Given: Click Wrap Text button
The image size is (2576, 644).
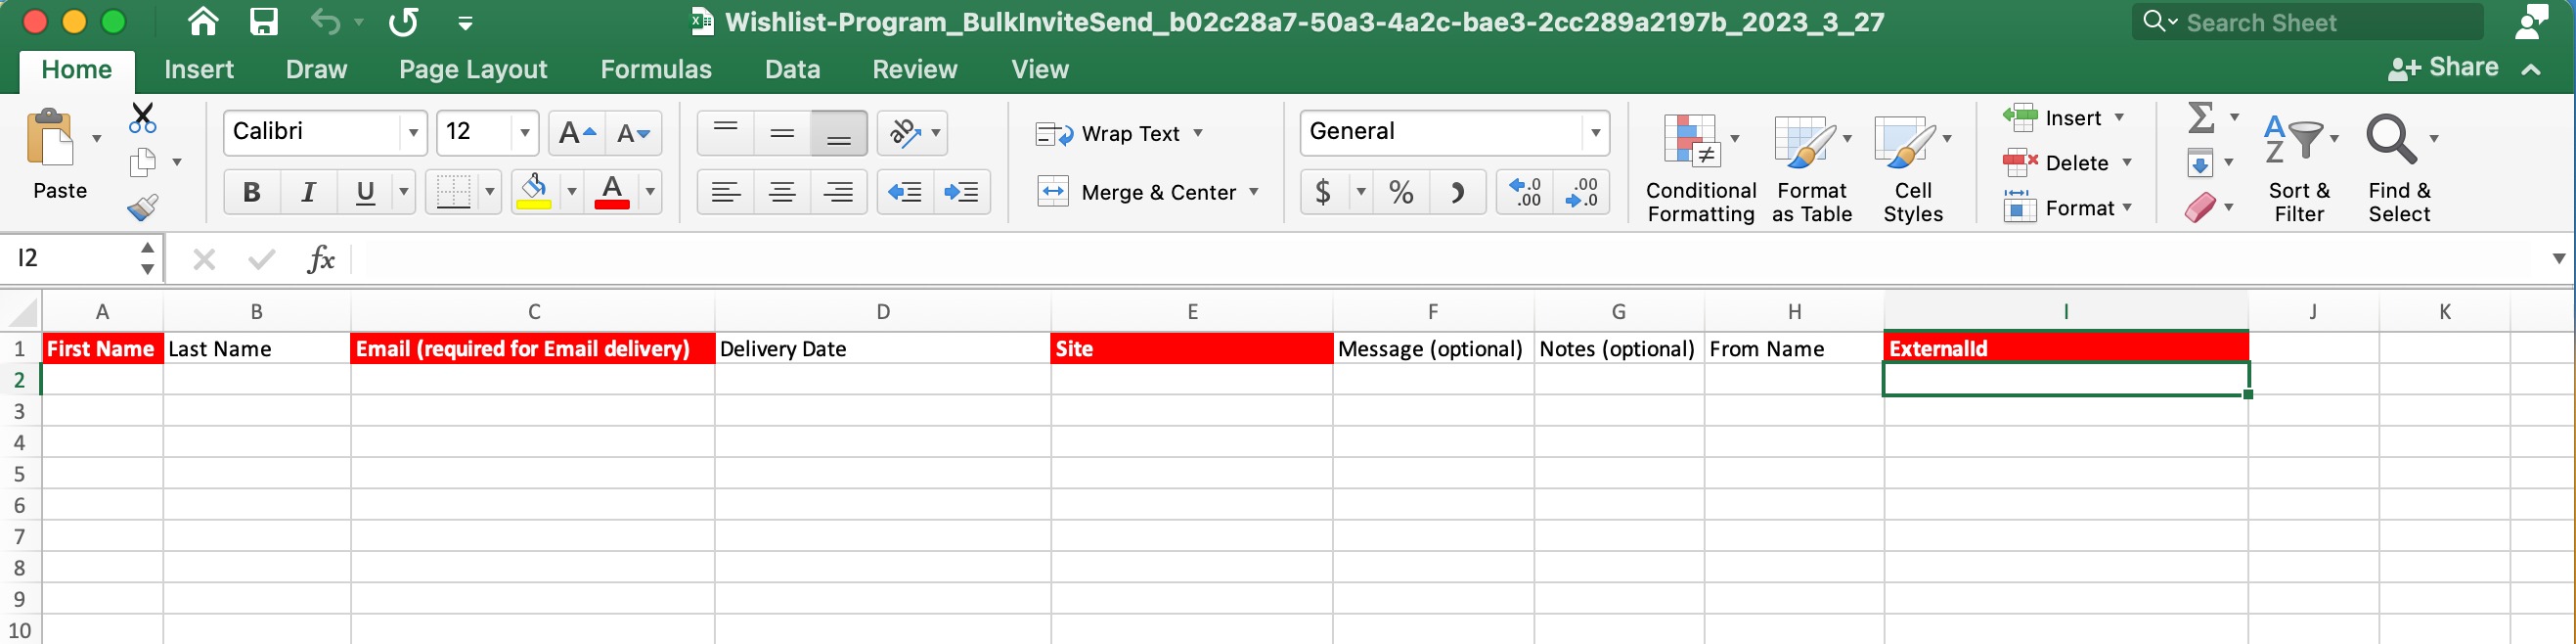Looking at the screenshot, I should pos(1109,134).
